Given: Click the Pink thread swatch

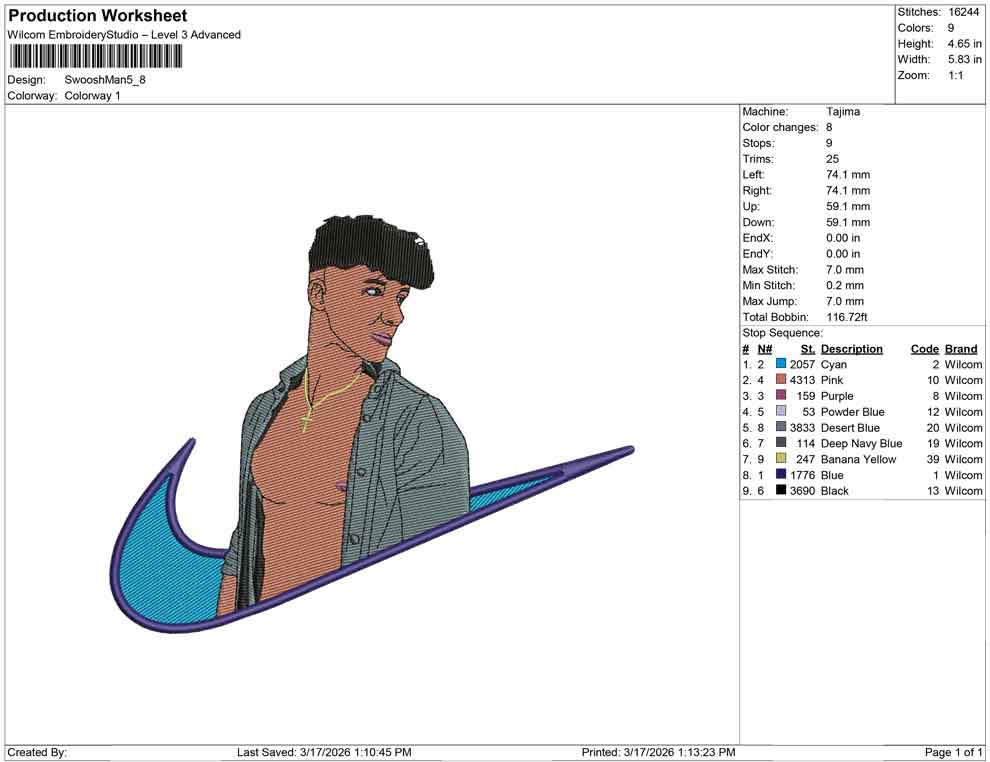Looking at the screenshot, I should pos(779,380).
